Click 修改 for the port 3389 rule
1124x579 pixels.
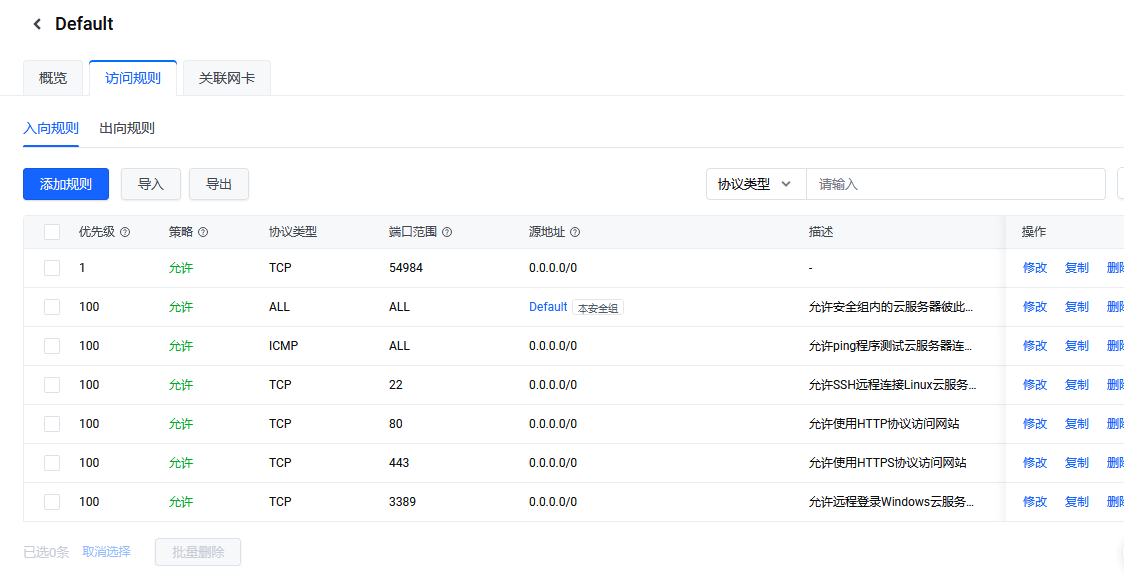click(x=1034, y=502)
